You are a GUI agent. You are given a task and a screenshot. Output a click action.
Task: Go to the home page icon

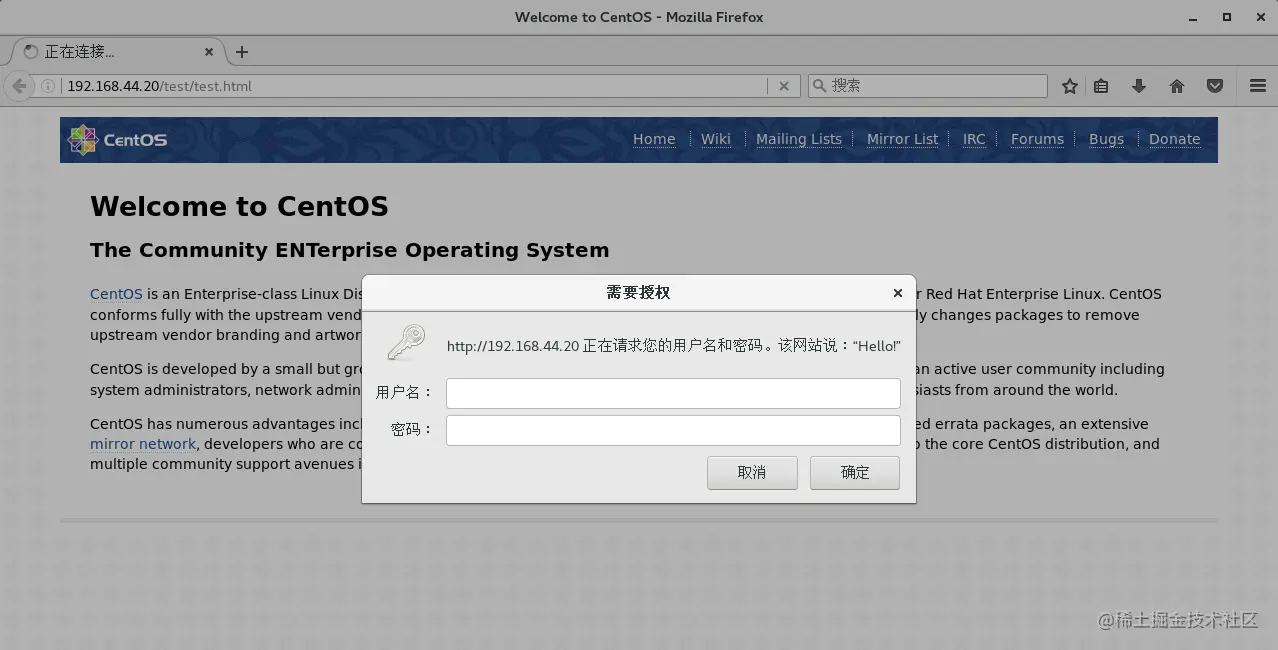click(1177, 86)
